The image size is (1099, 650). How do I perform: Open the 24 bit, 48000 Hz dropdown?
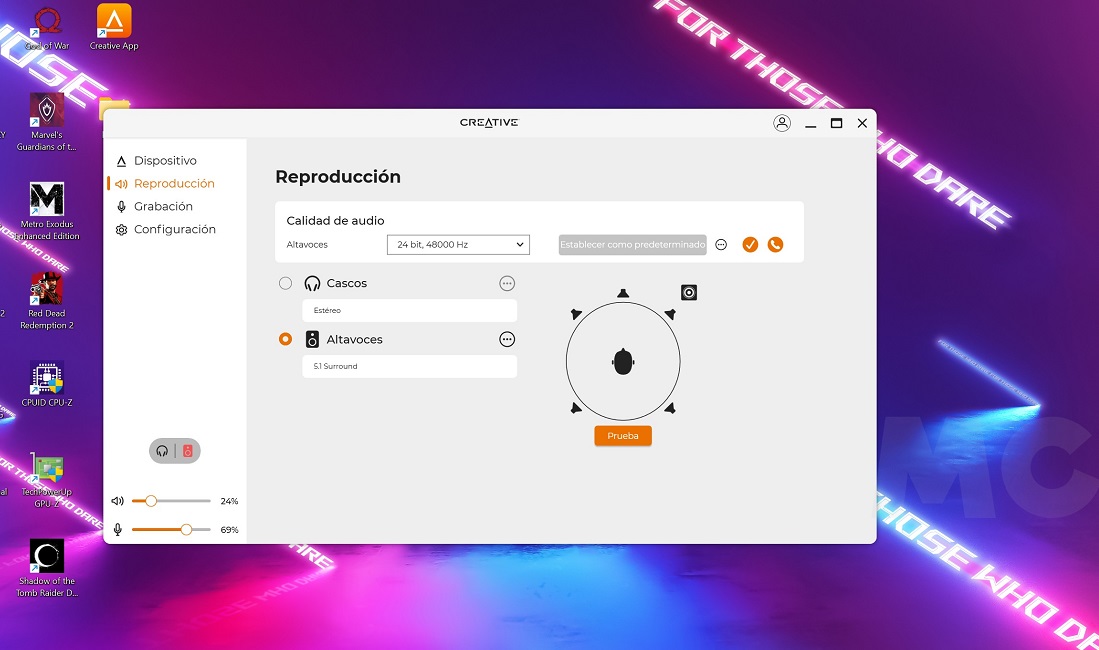[x=458, y=244]
